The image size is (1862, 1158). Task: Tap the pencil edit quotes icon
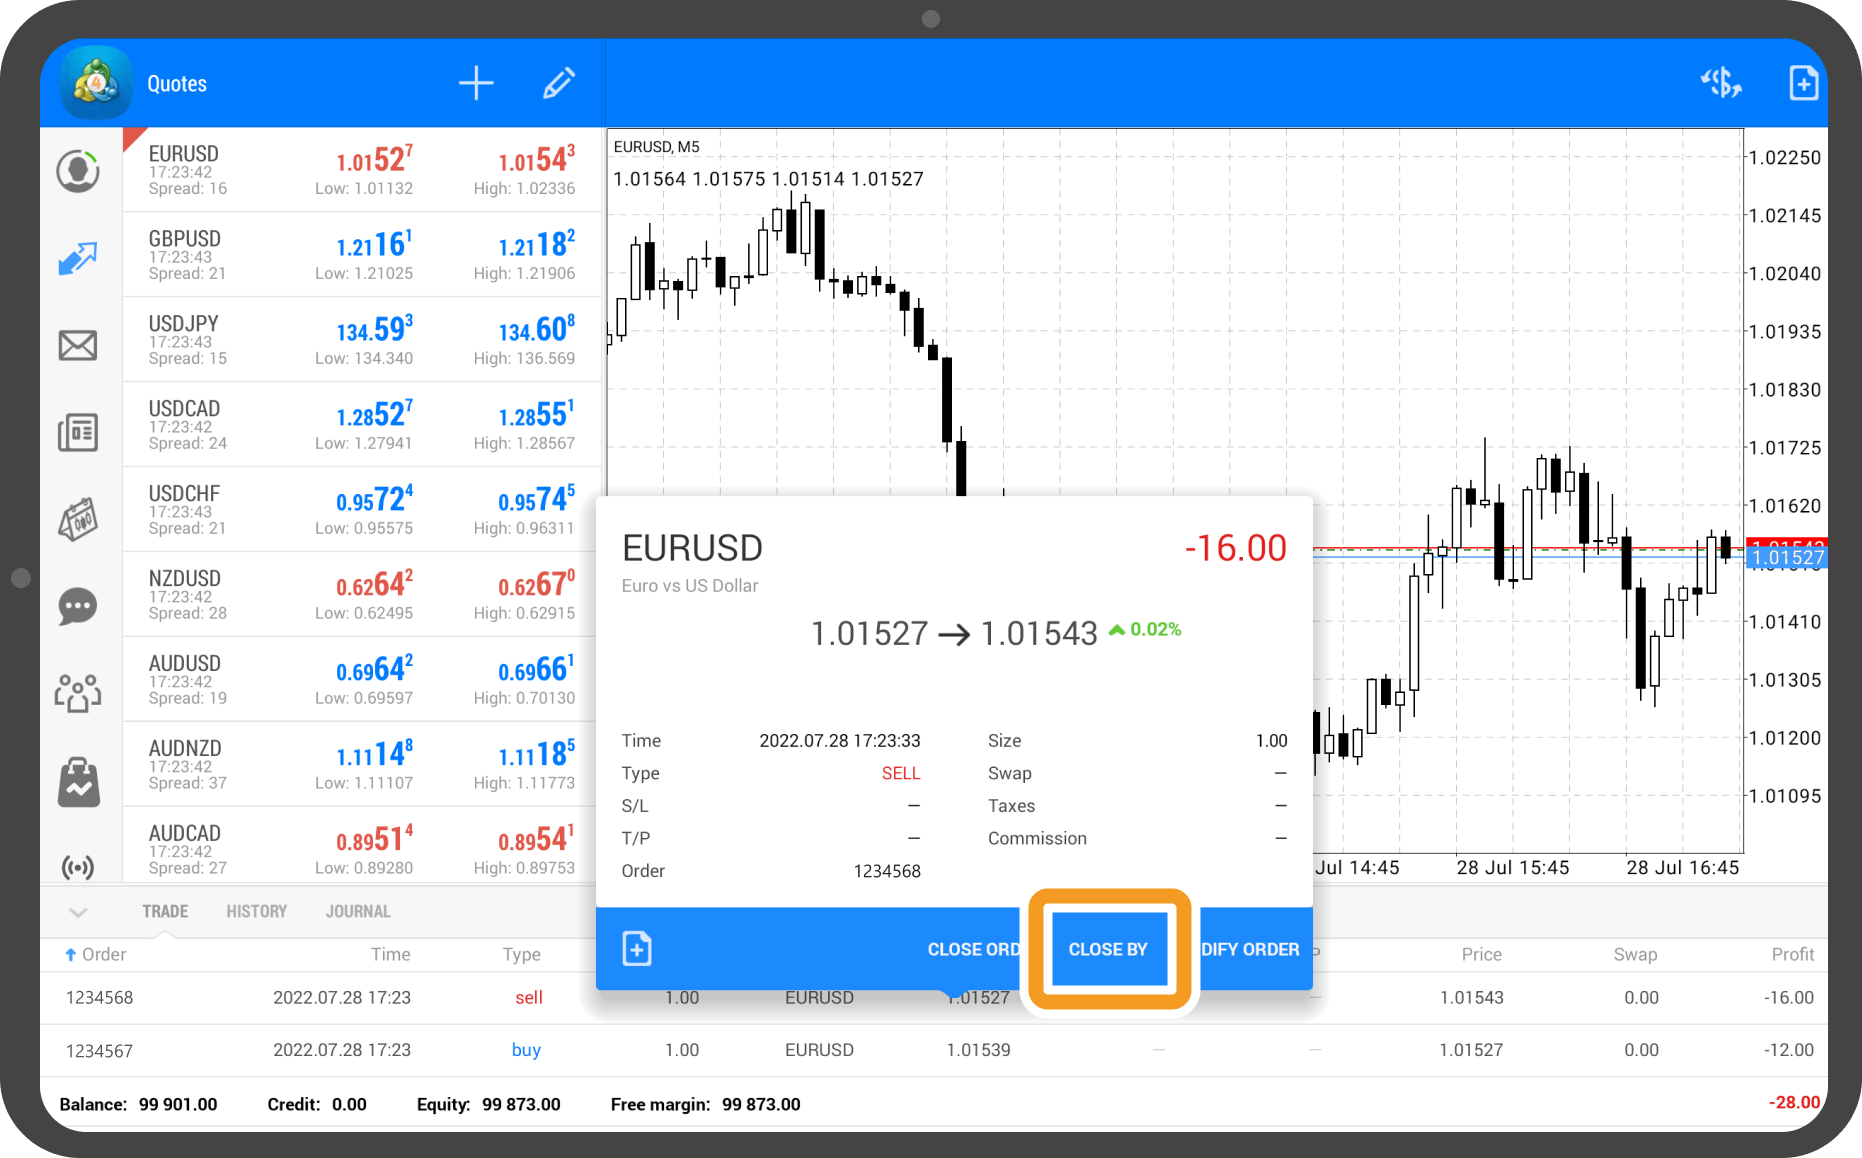(558, 83)
